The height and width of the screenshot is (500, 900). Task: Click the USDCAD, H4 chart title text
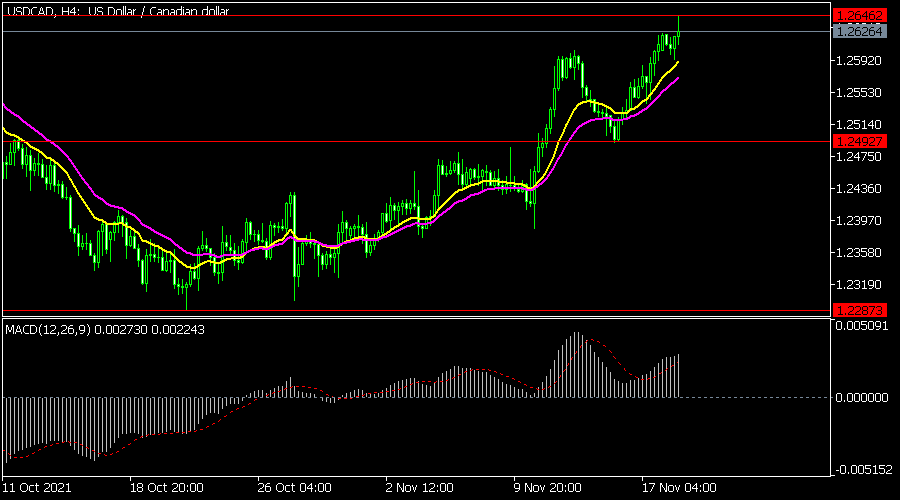(118, 11)
